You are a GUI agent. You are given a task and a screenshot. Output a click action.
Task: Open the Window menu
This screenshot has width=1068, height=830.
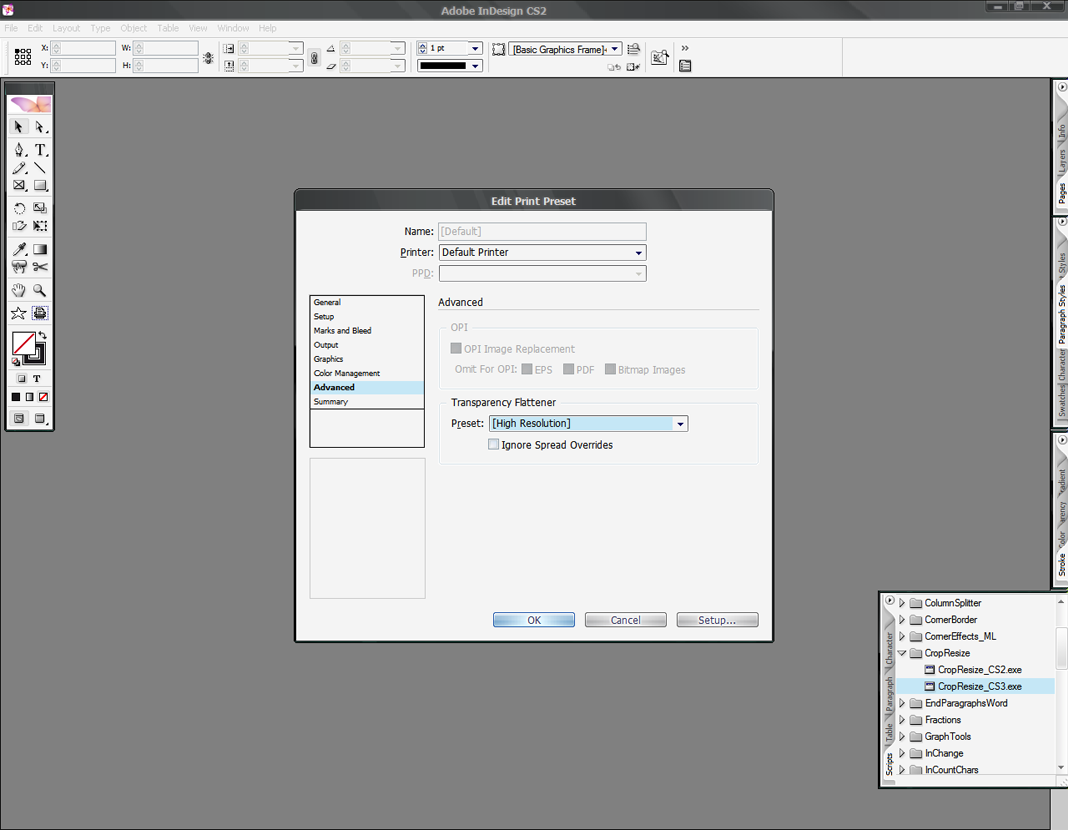233,28
